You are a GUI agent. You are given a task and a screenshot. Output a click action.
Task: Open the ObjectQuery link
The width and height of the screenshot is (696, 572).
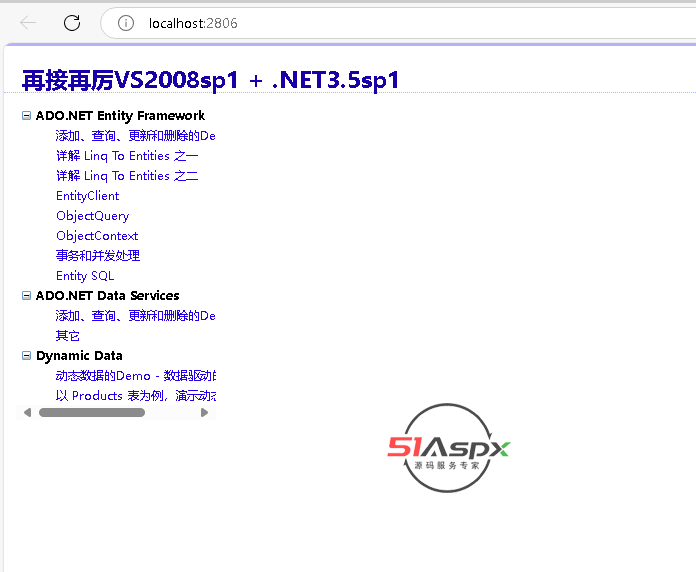(92, 216)
